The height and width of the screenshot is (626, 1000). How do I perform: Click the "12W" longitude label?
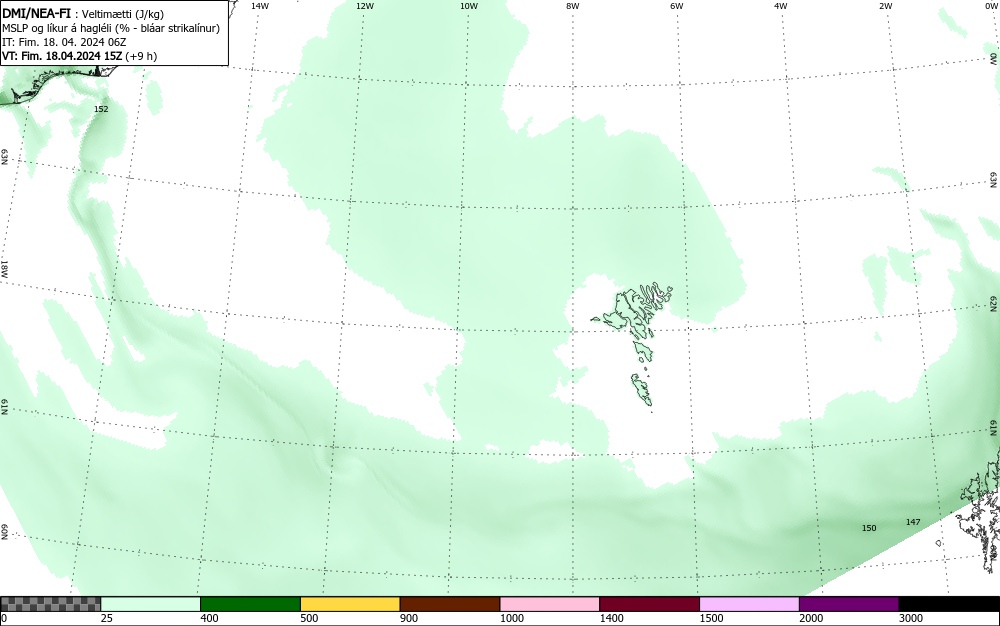pos(364,6)
